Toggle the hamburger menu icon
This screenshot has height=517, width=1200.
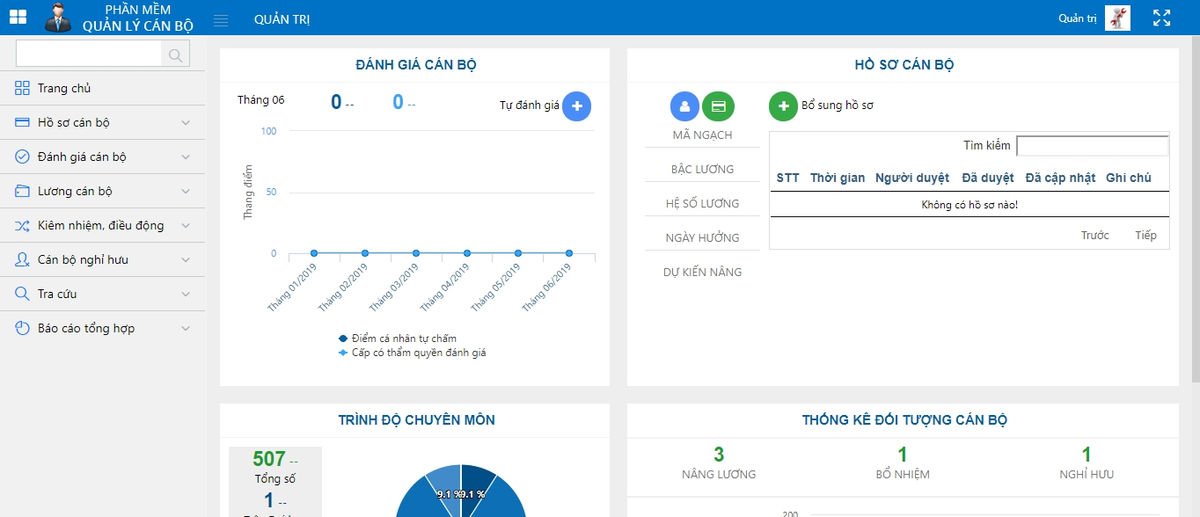(x=222, y=20)
